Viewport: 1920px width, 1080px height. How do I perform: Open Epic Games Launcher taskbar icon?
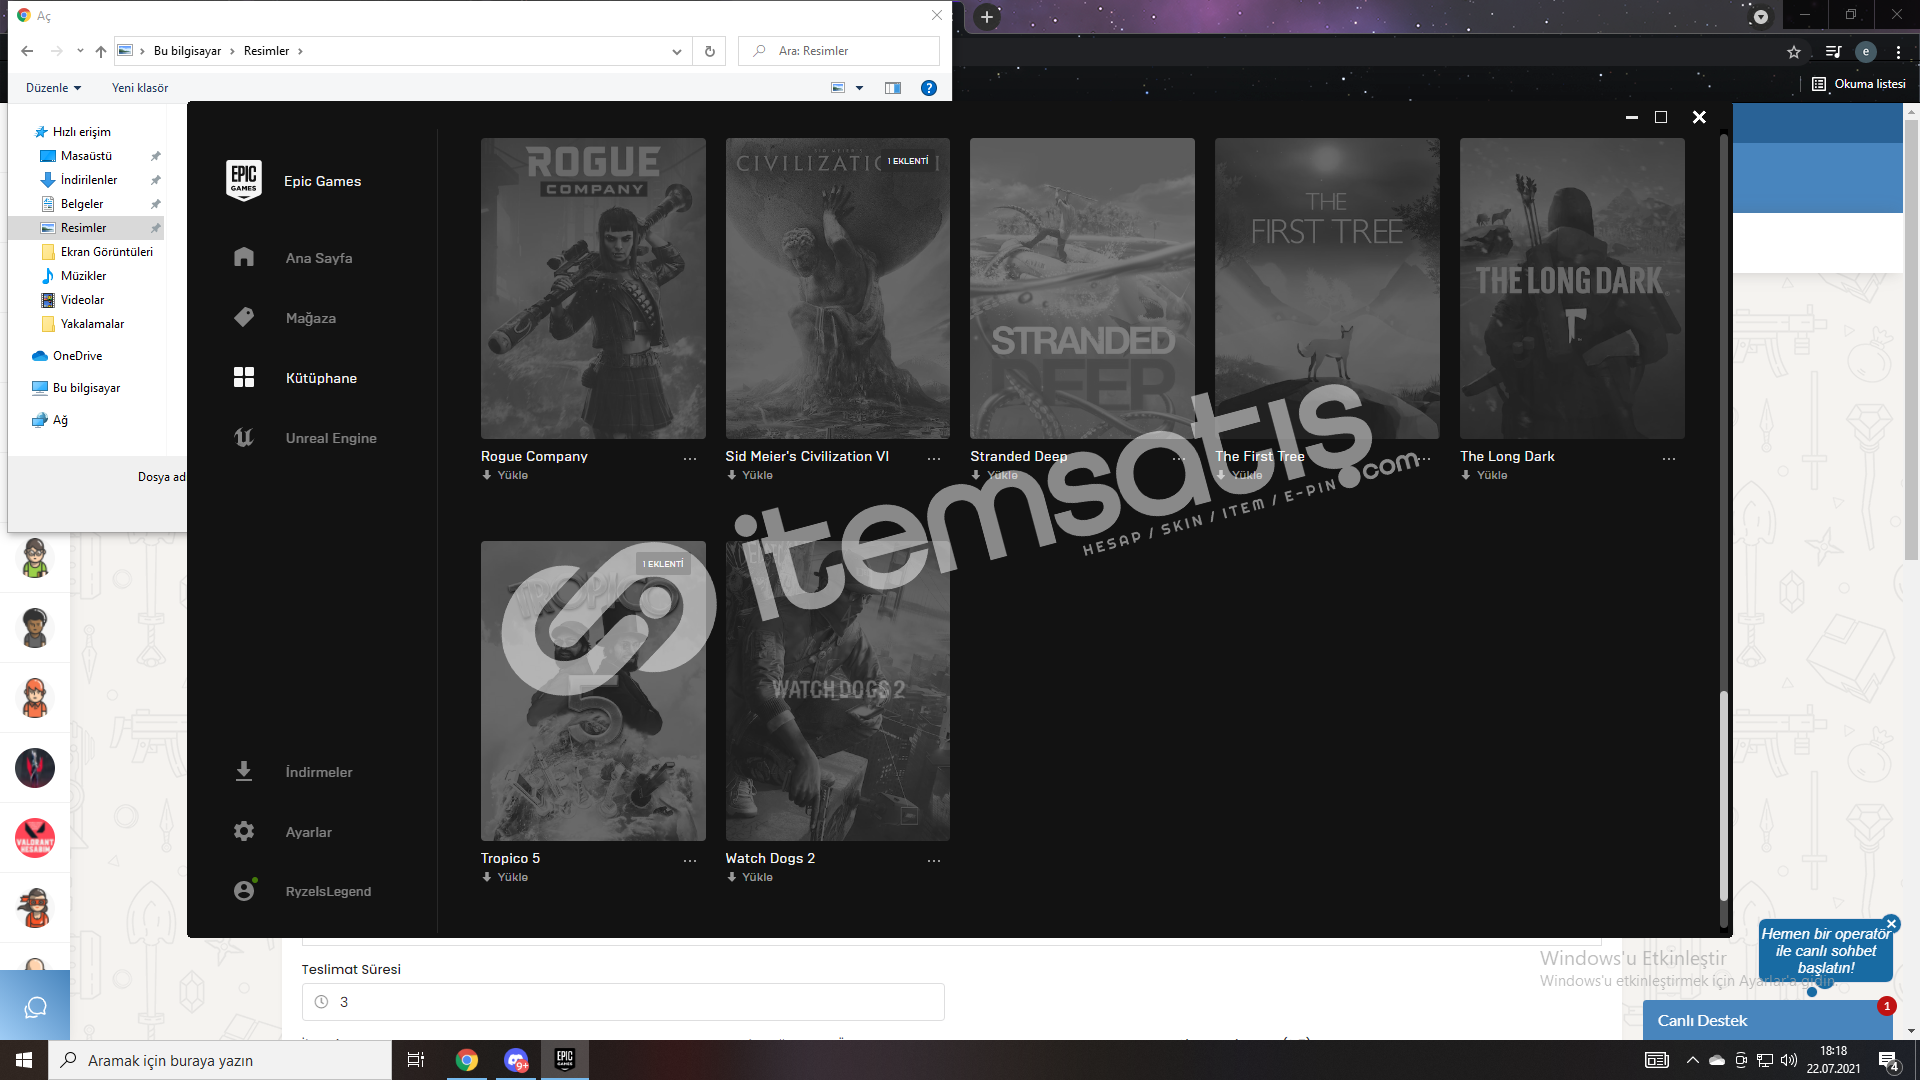[x=565, y=1060]
